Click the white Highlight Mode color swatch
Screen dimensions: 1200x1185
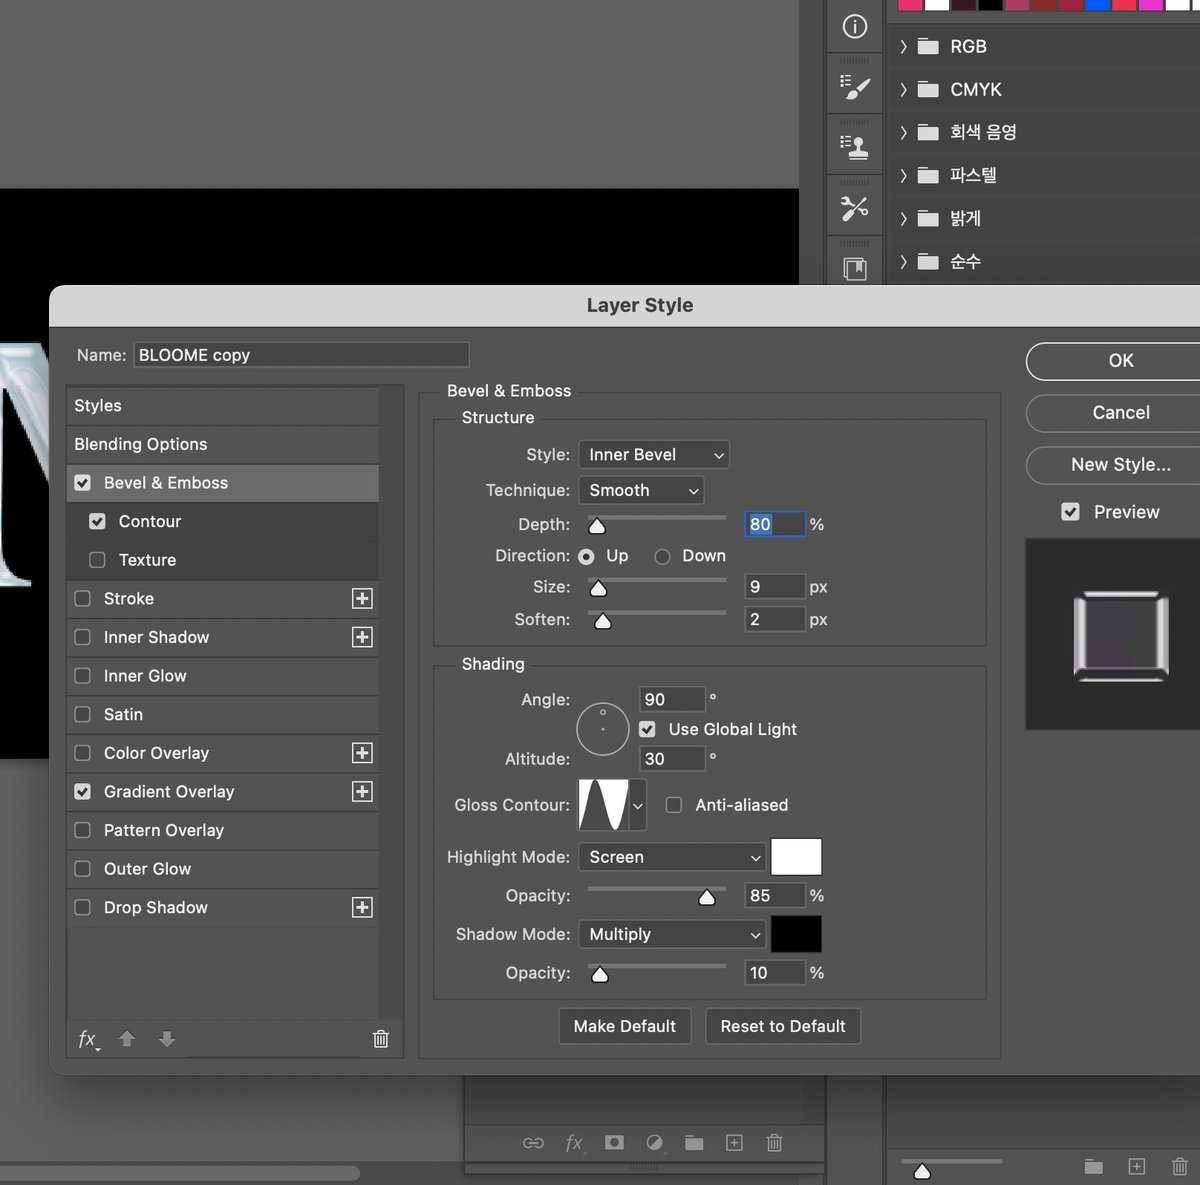point(796,857)
